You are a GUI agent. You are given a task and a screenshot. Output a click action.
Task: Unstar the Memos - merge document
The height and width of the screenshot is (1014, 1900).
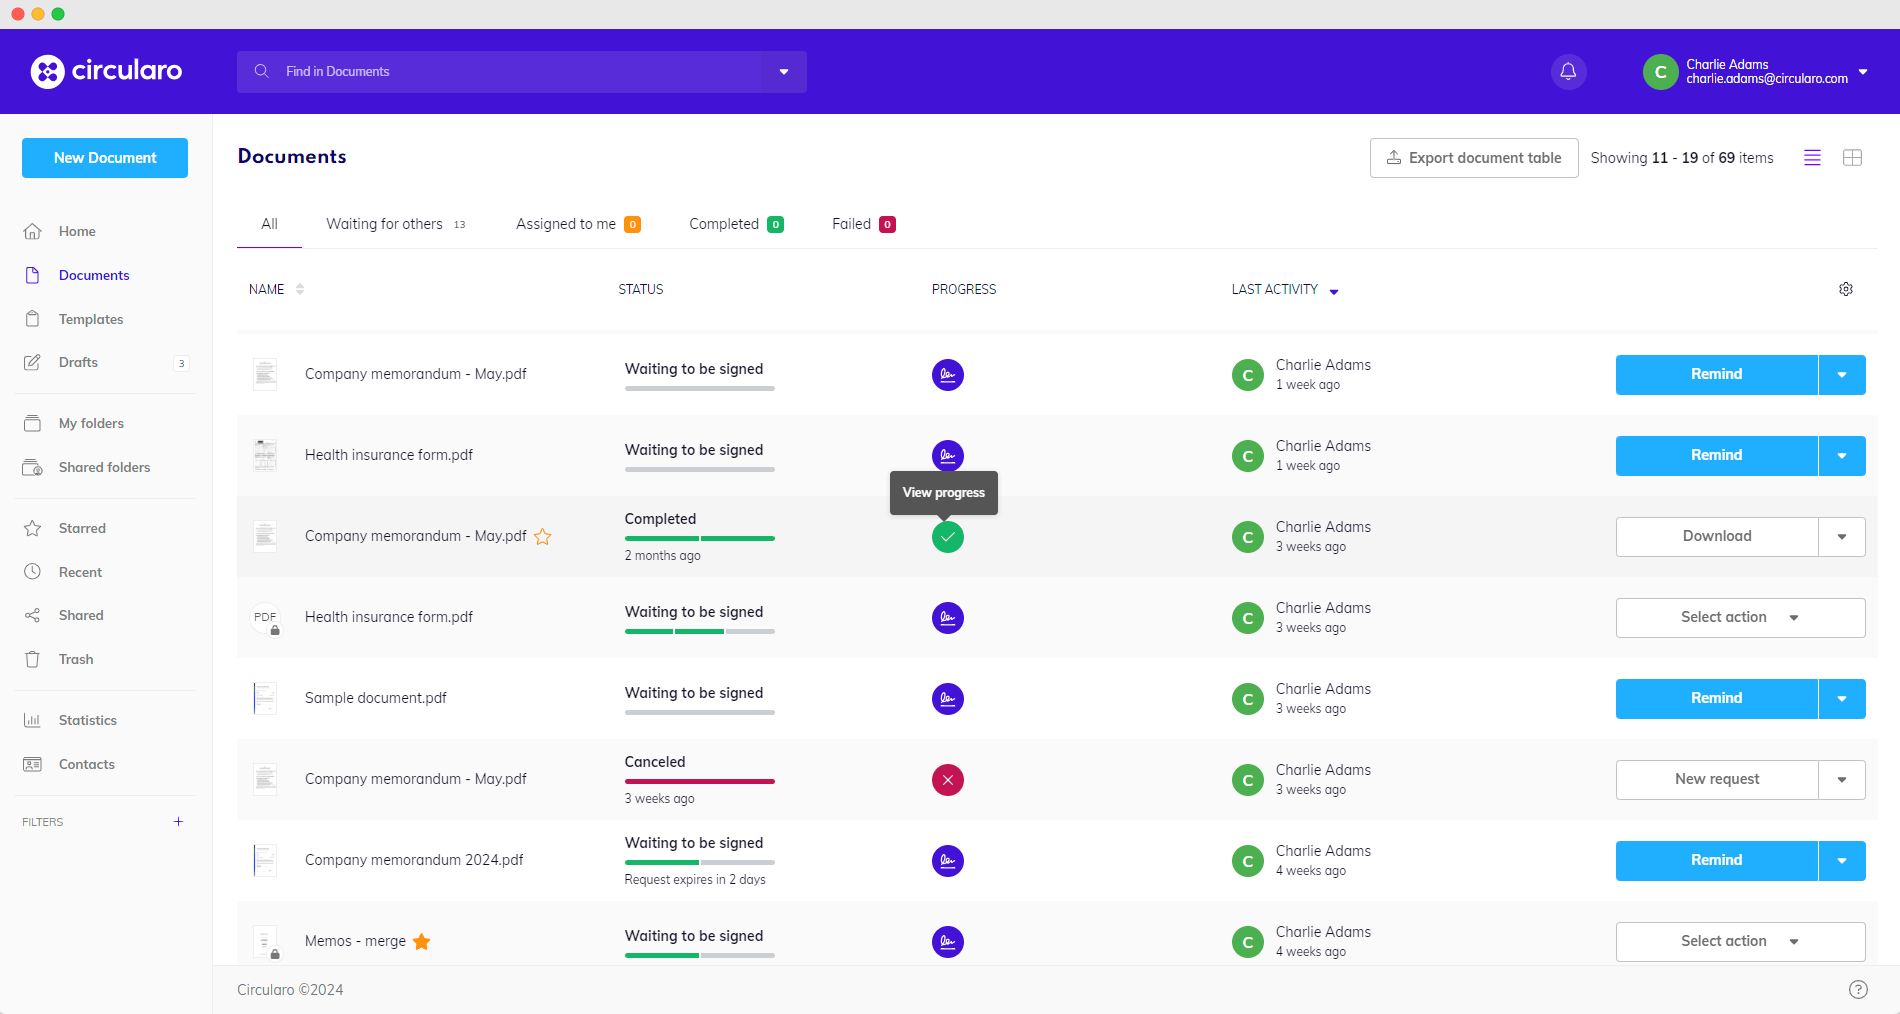[x=422, y=941]
